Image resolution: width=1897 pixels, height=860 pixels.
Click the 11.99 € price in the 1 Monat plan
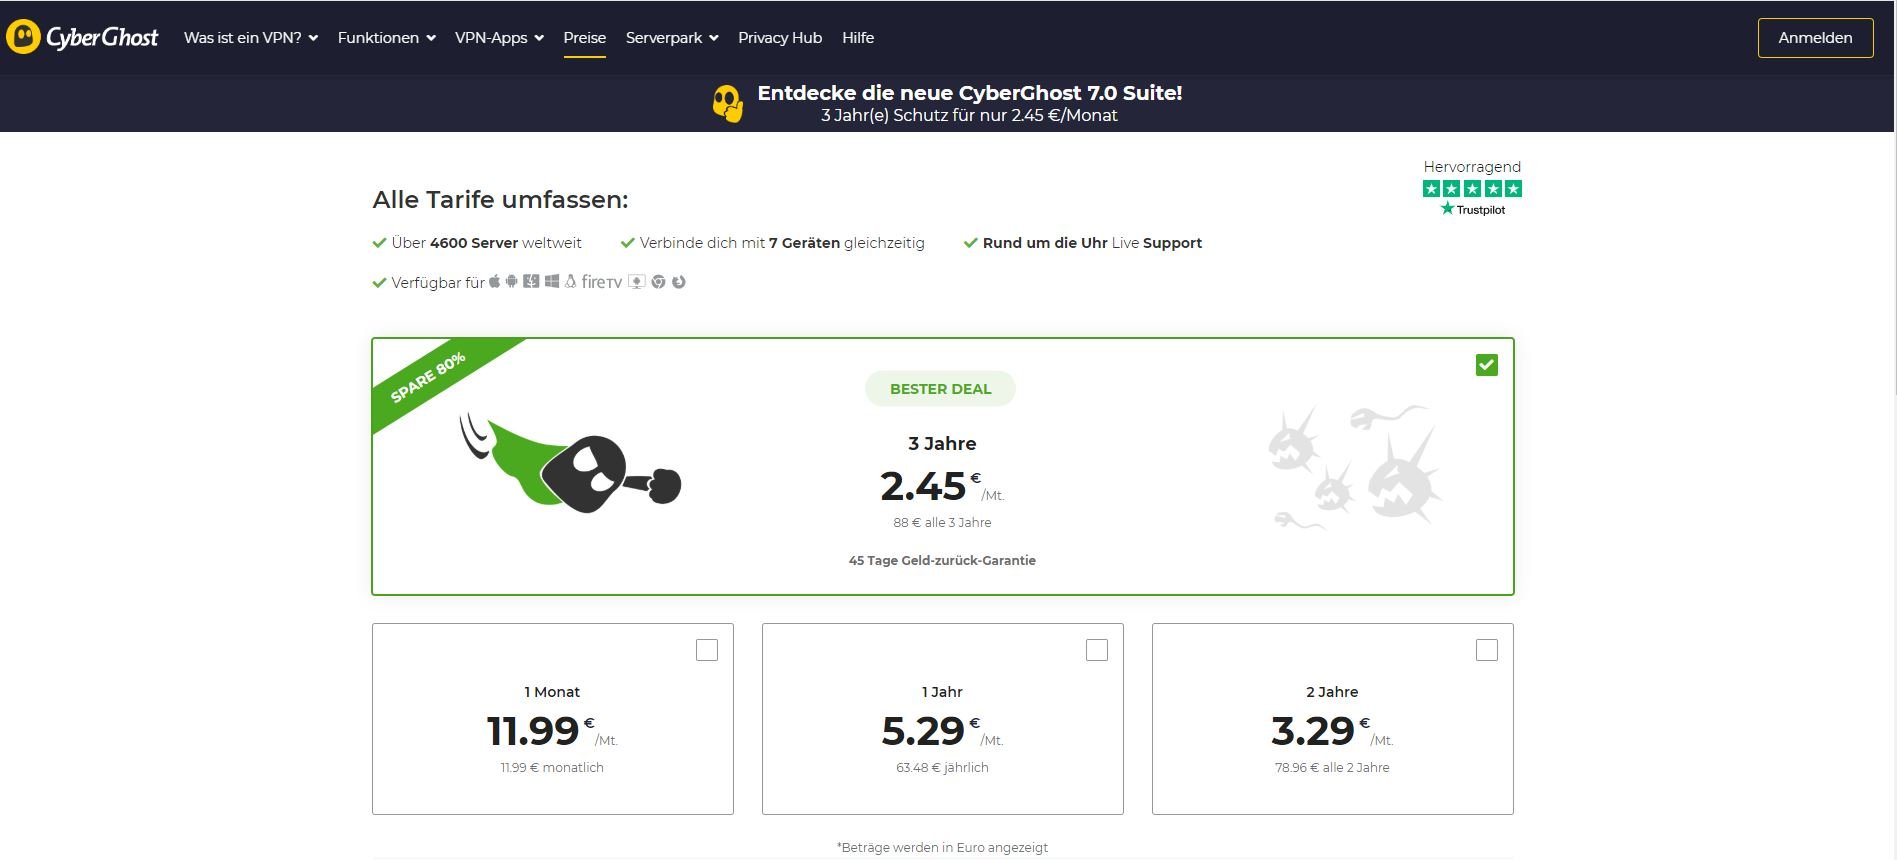coord(552,731)
